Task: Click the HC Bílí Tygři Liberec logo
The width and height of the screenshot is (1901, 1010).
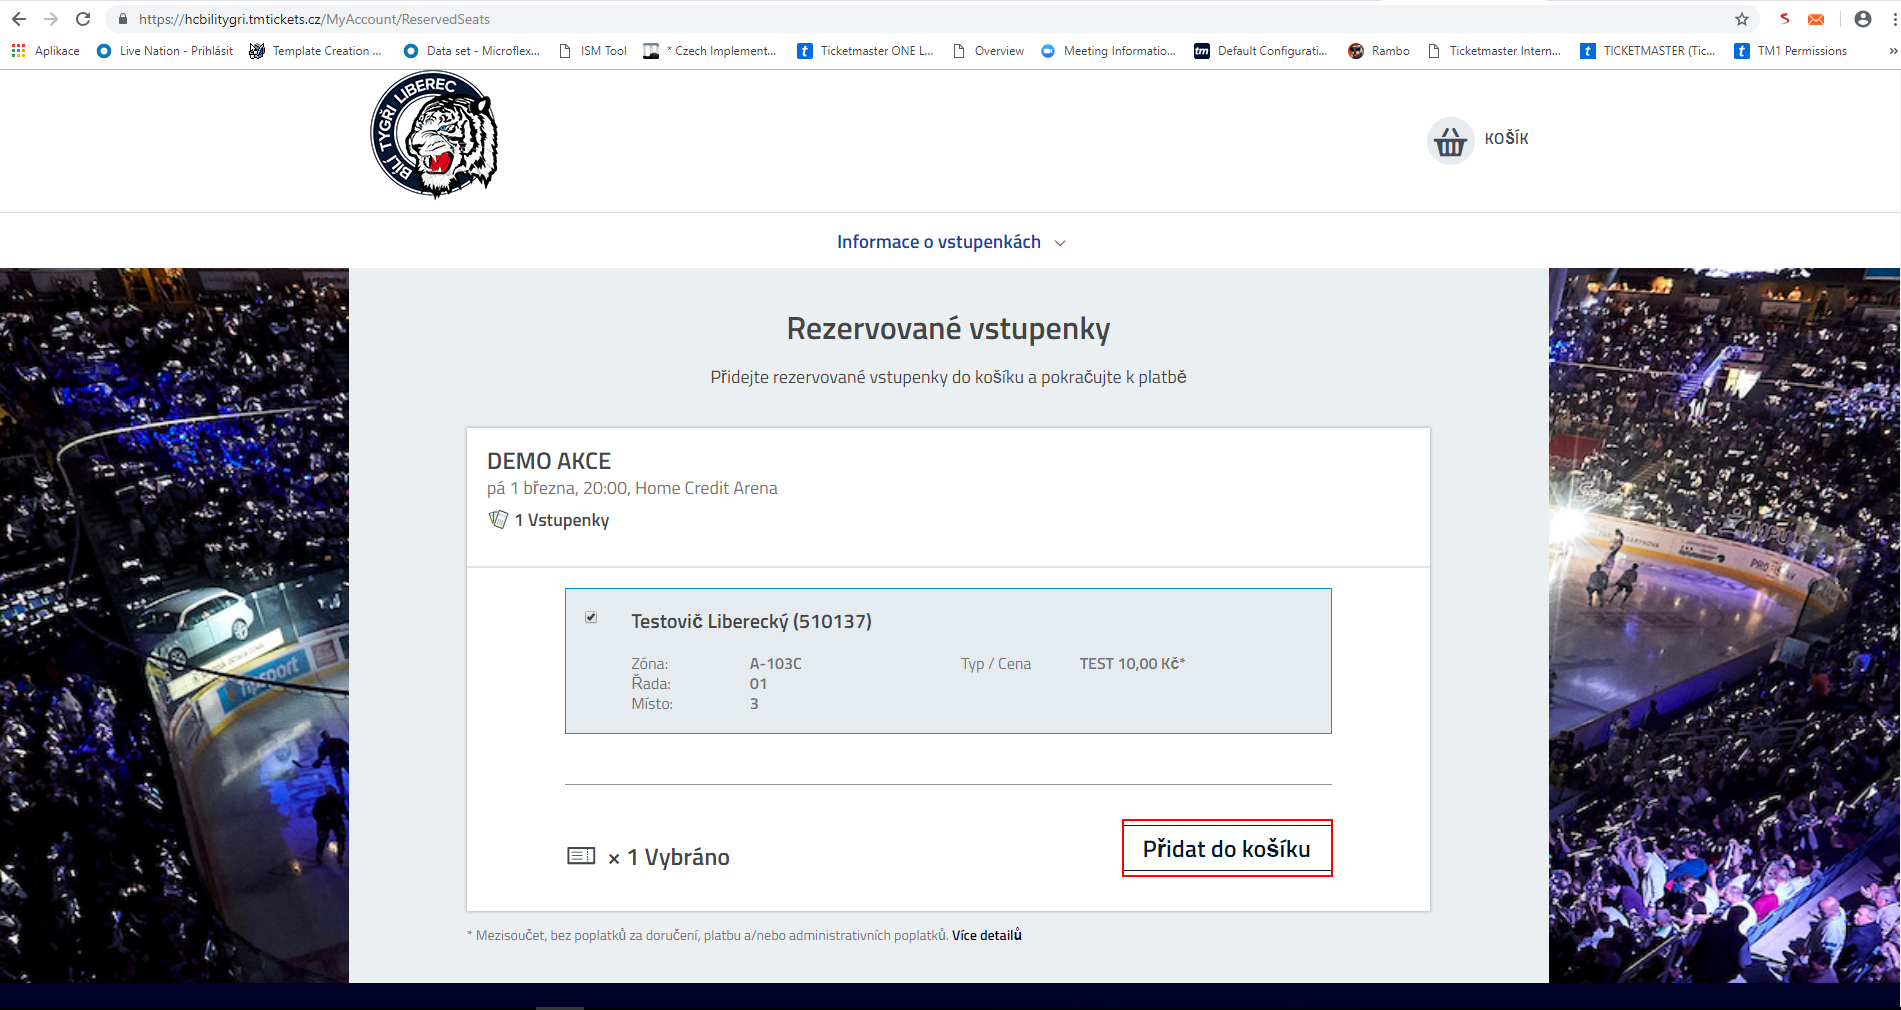Action: (x=434, y=135)
